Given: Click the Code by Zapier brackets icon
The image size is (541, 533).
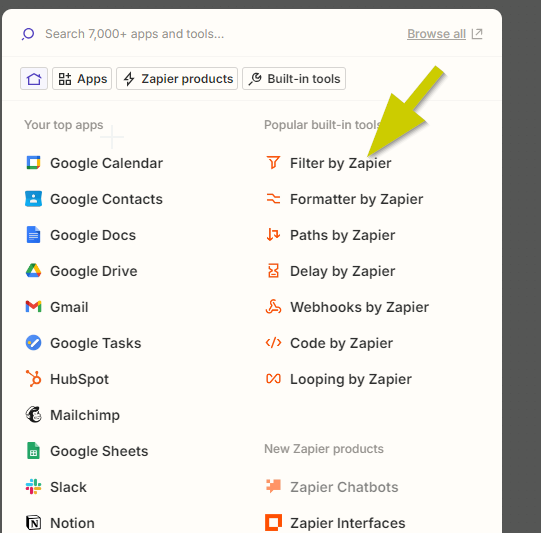Looking at the screenshot, I should pos(273,343).
